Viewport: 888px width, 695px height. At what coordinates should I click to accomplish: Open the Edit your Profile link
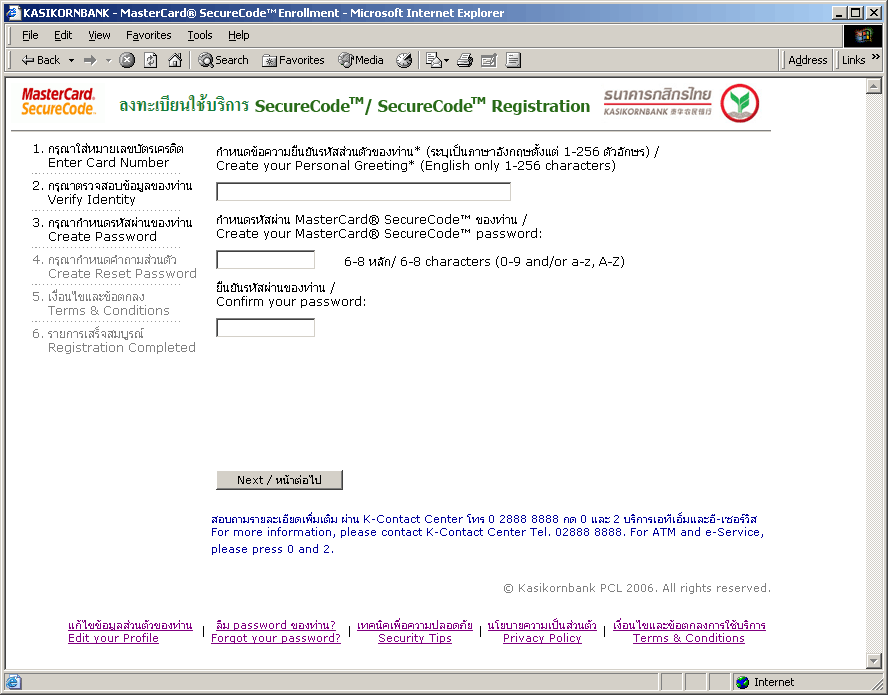click(x=130, y=632)
